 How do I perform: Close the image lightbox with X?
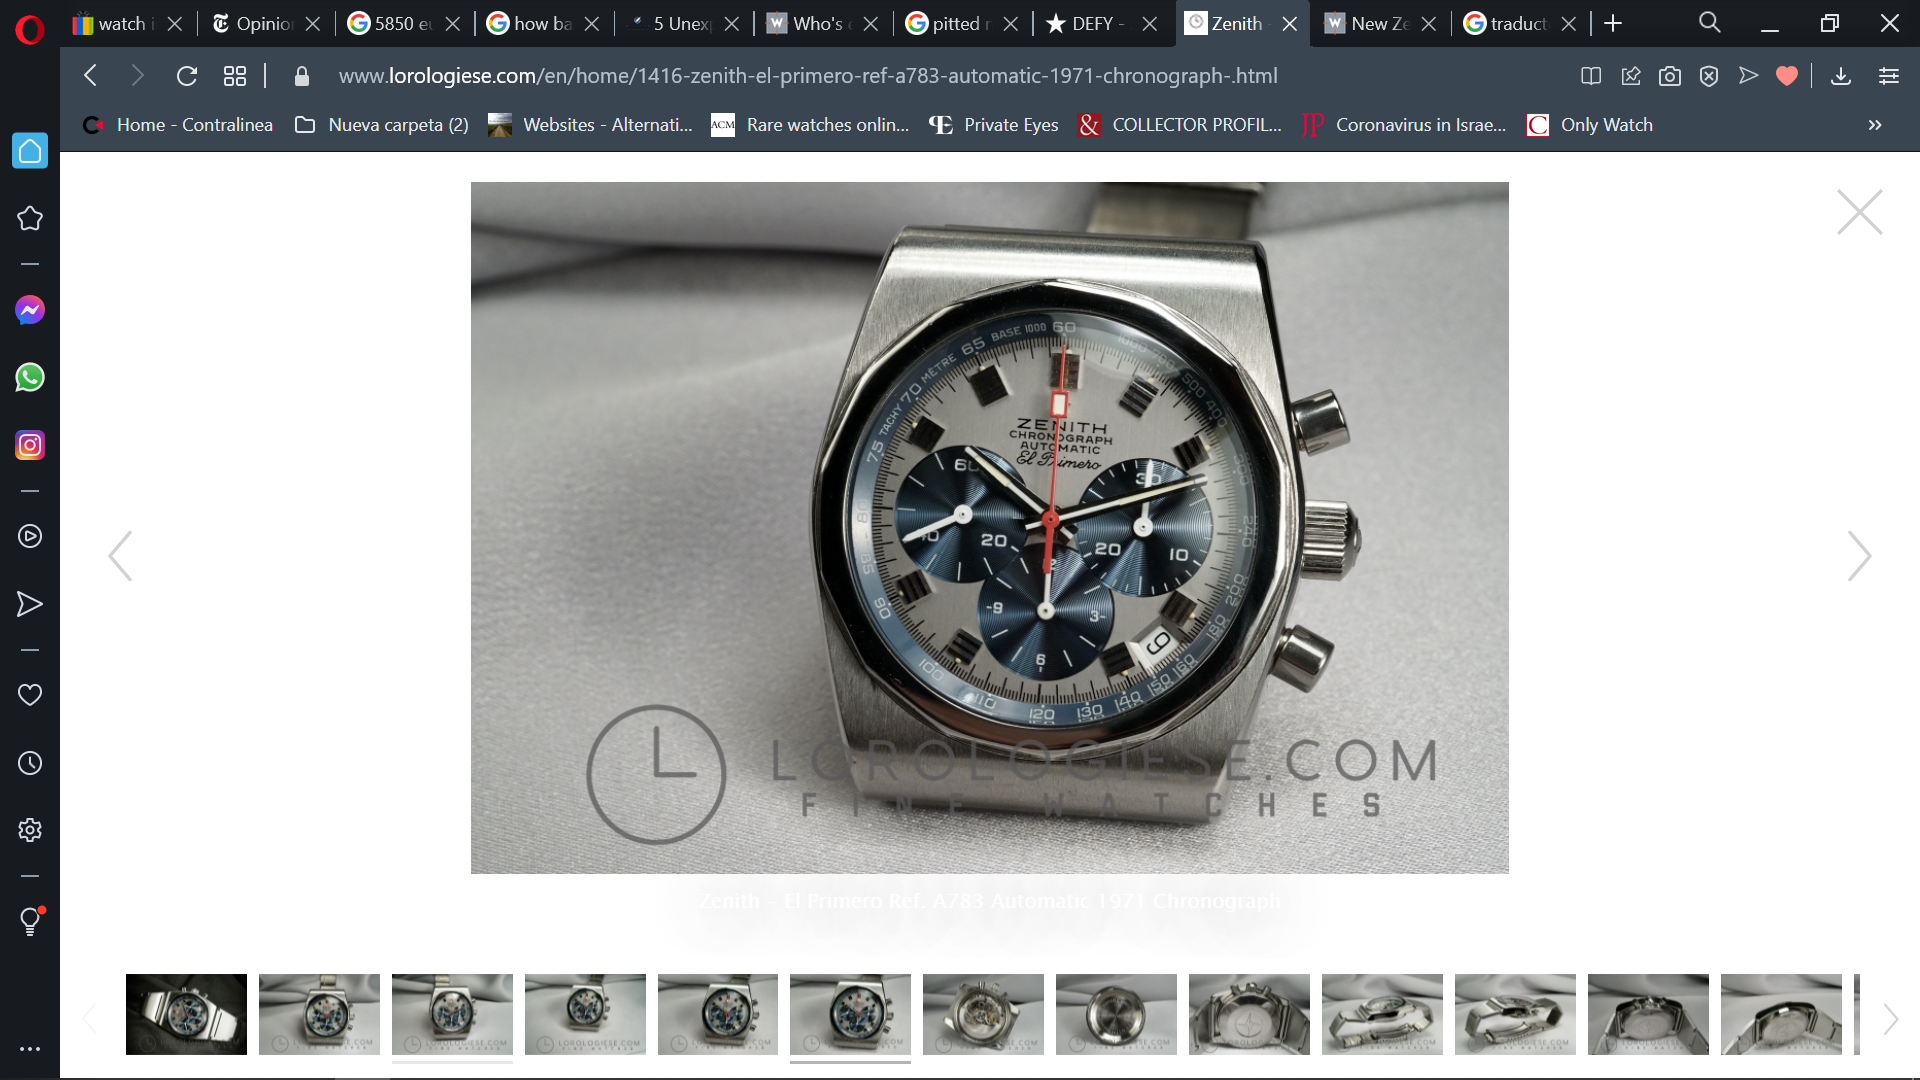click(1859, 212)
